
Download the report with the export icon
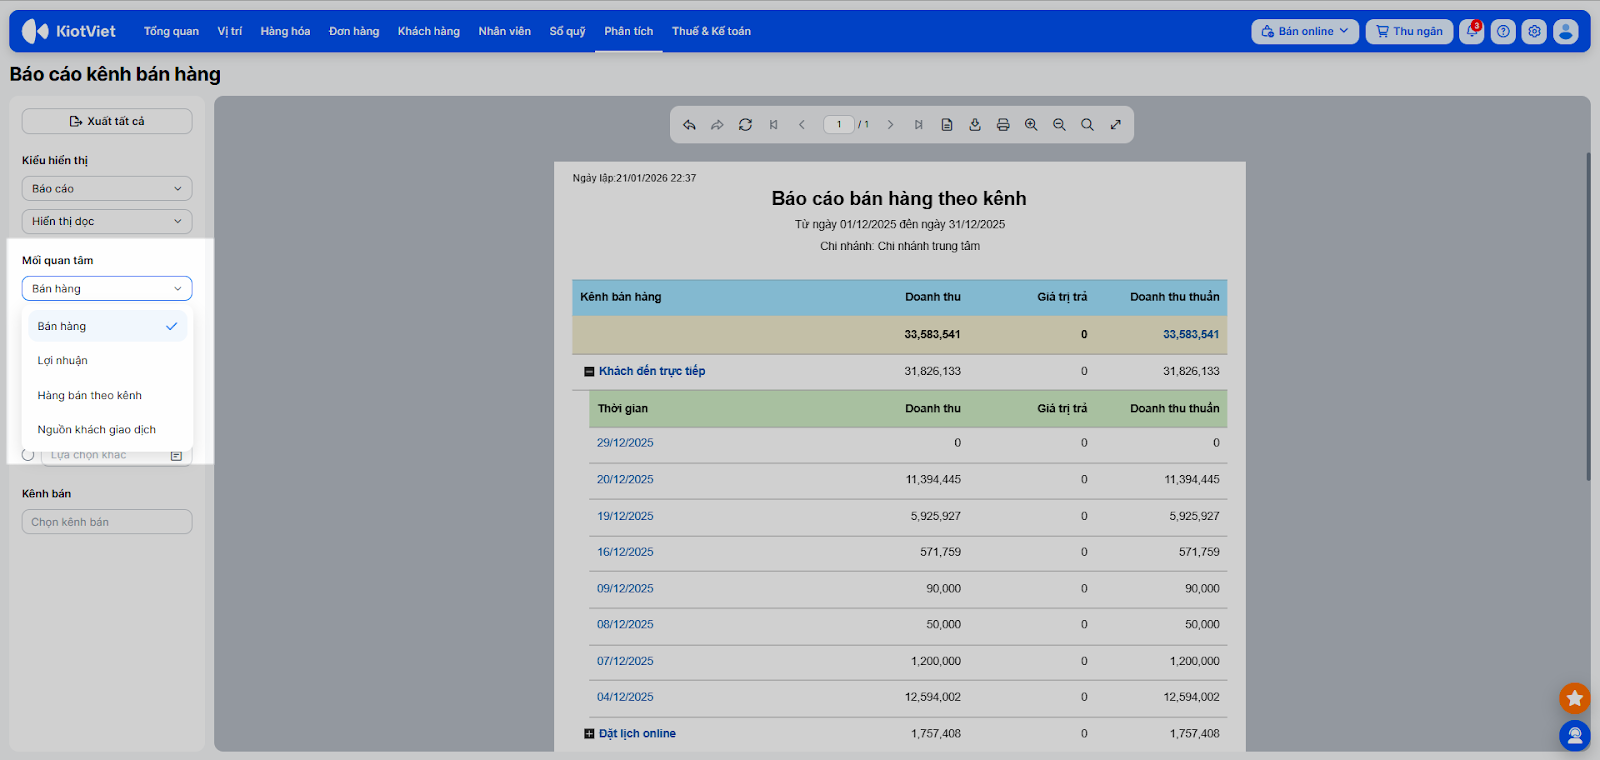tap(975, 125)
